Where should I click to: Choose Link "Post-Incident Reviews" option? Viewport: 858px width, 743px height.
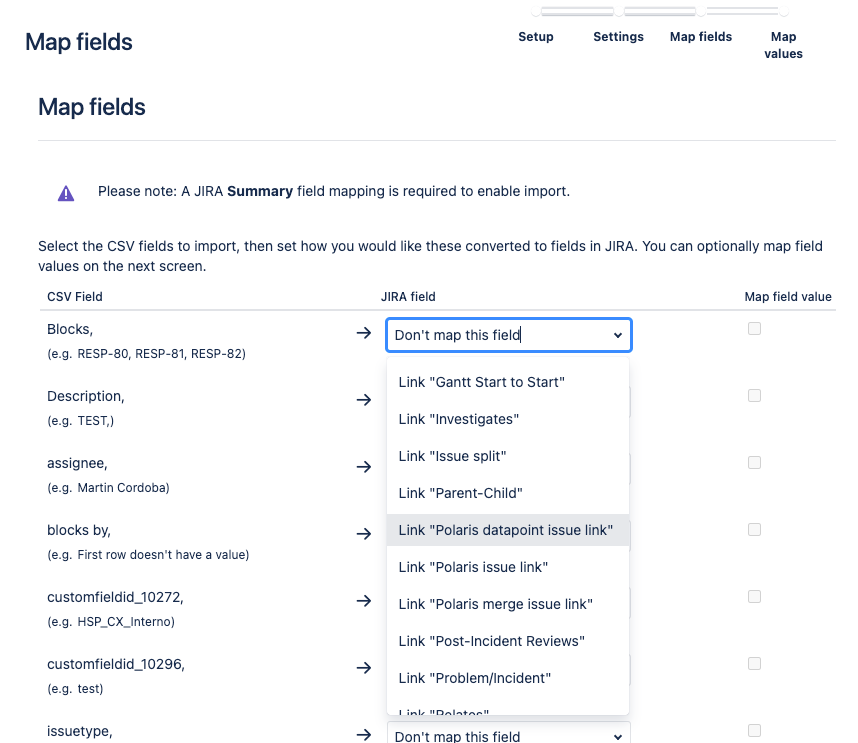click(x=508, y=641)
